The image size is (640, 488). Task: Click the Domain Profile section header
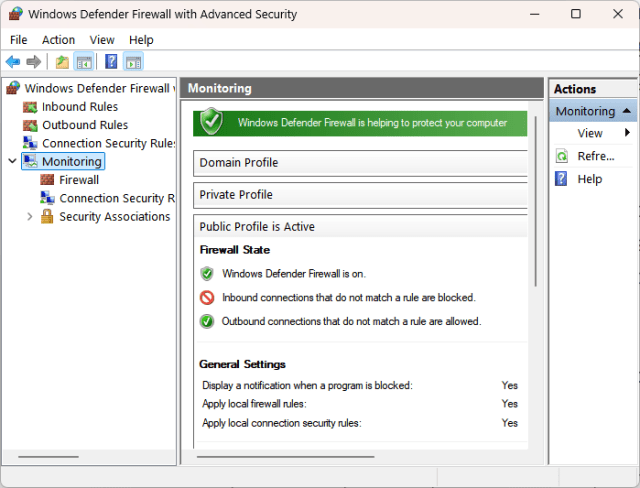360,163
